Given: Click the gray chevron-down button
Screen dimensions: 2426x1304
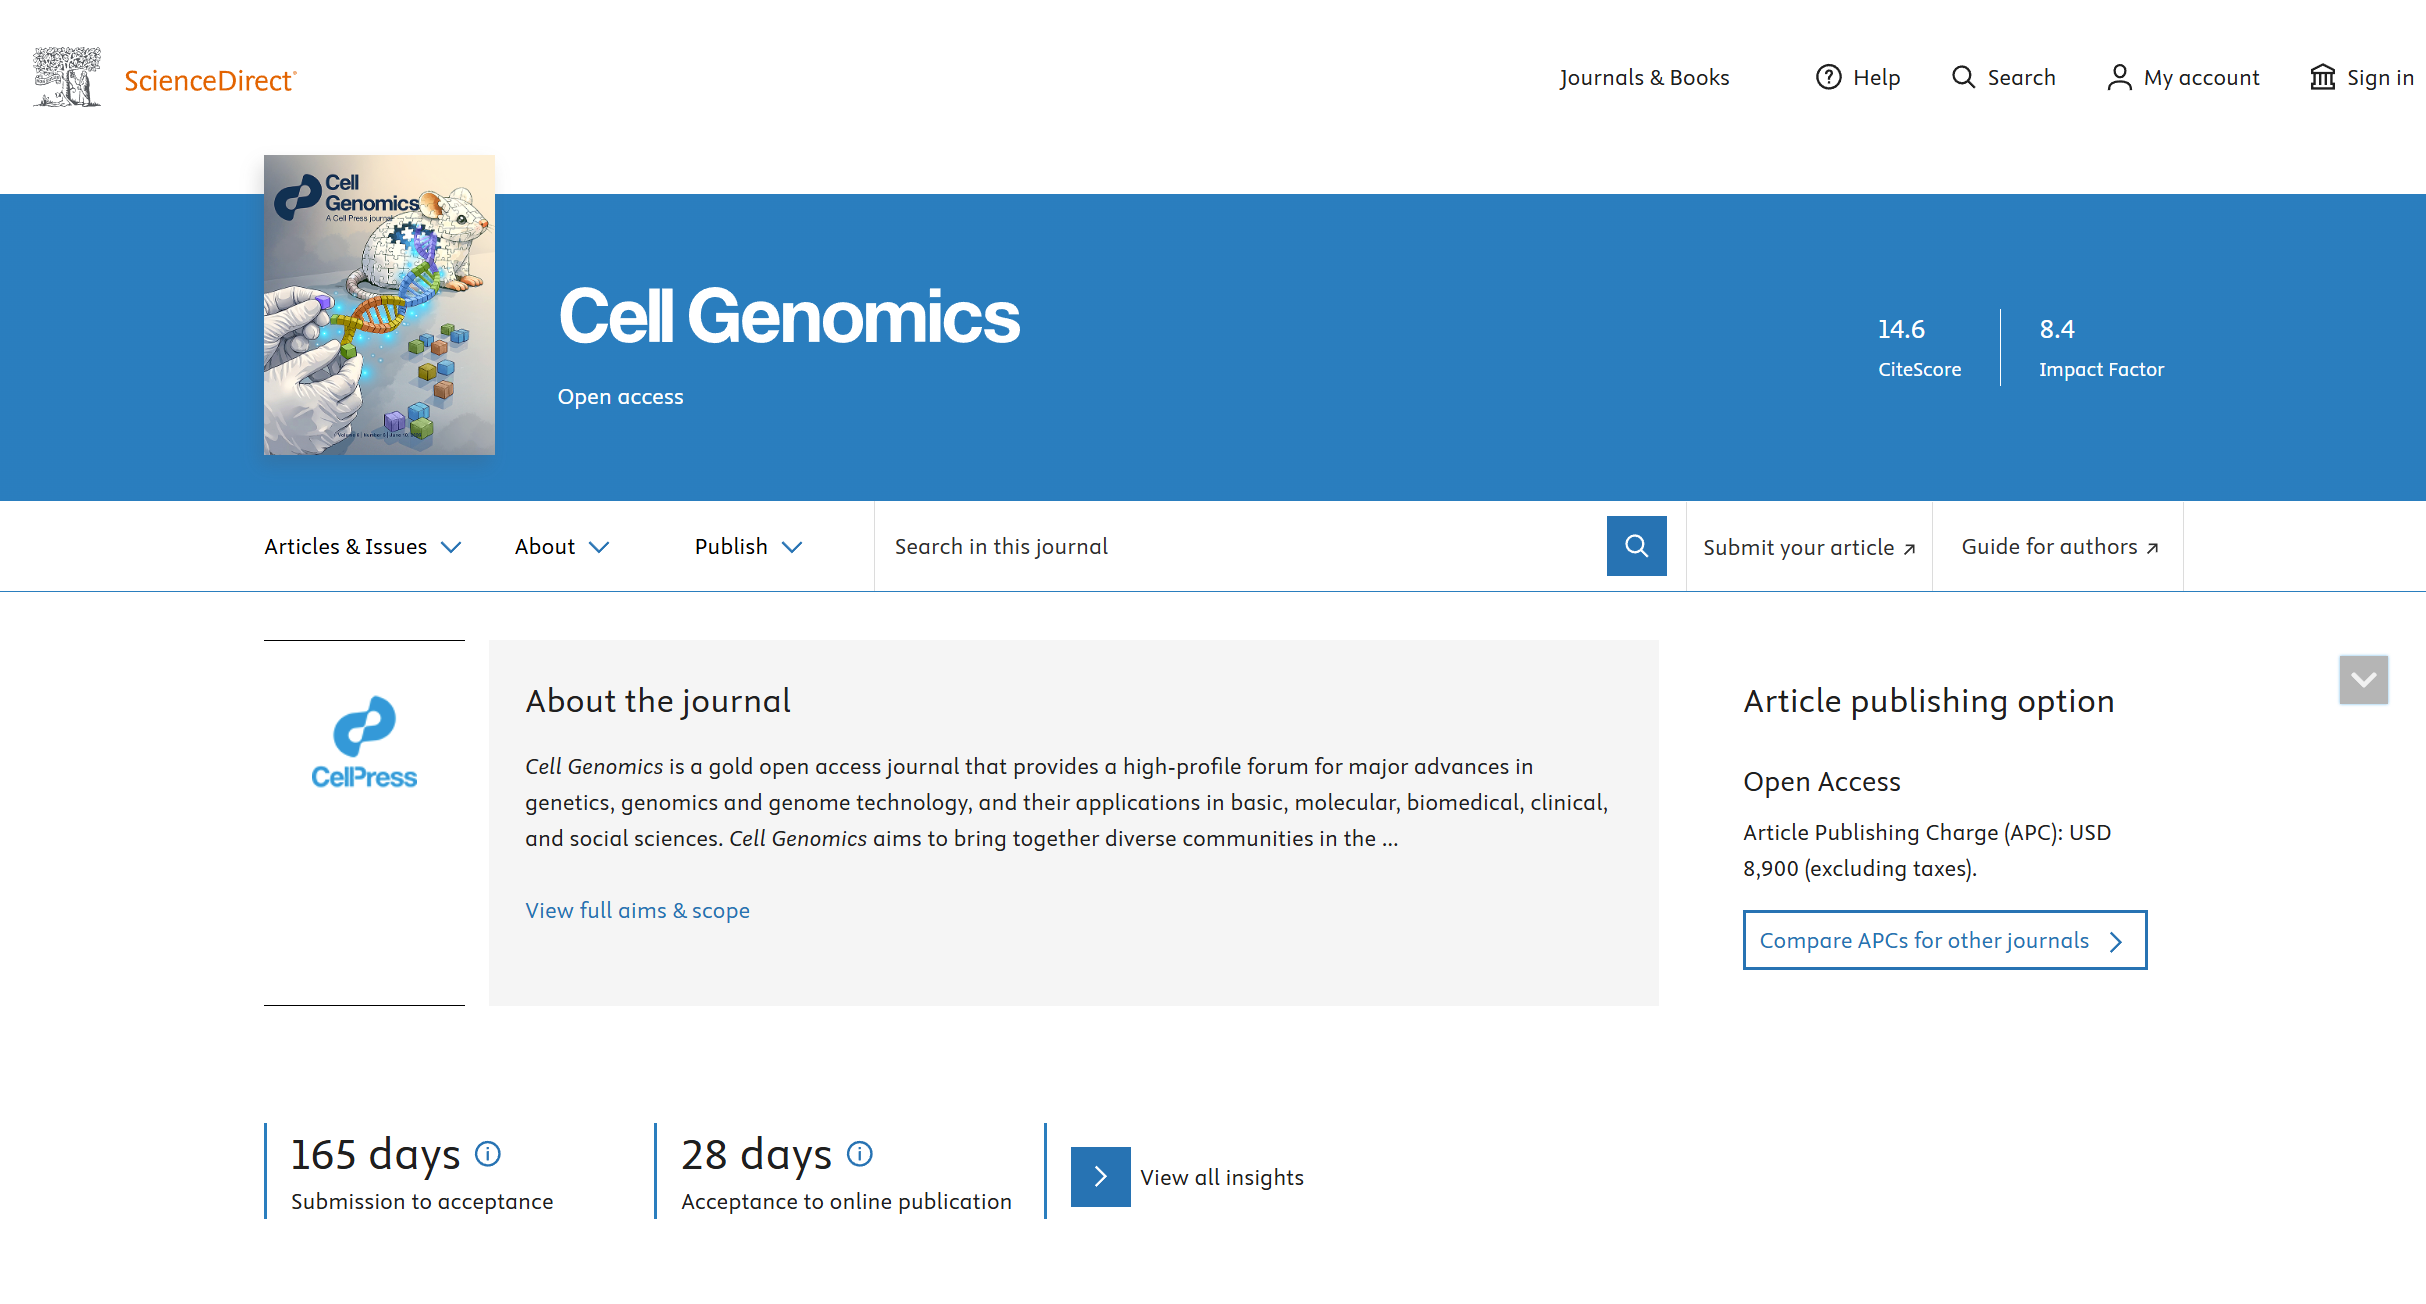Looking at the screenshot, I should click(2364, 680).
